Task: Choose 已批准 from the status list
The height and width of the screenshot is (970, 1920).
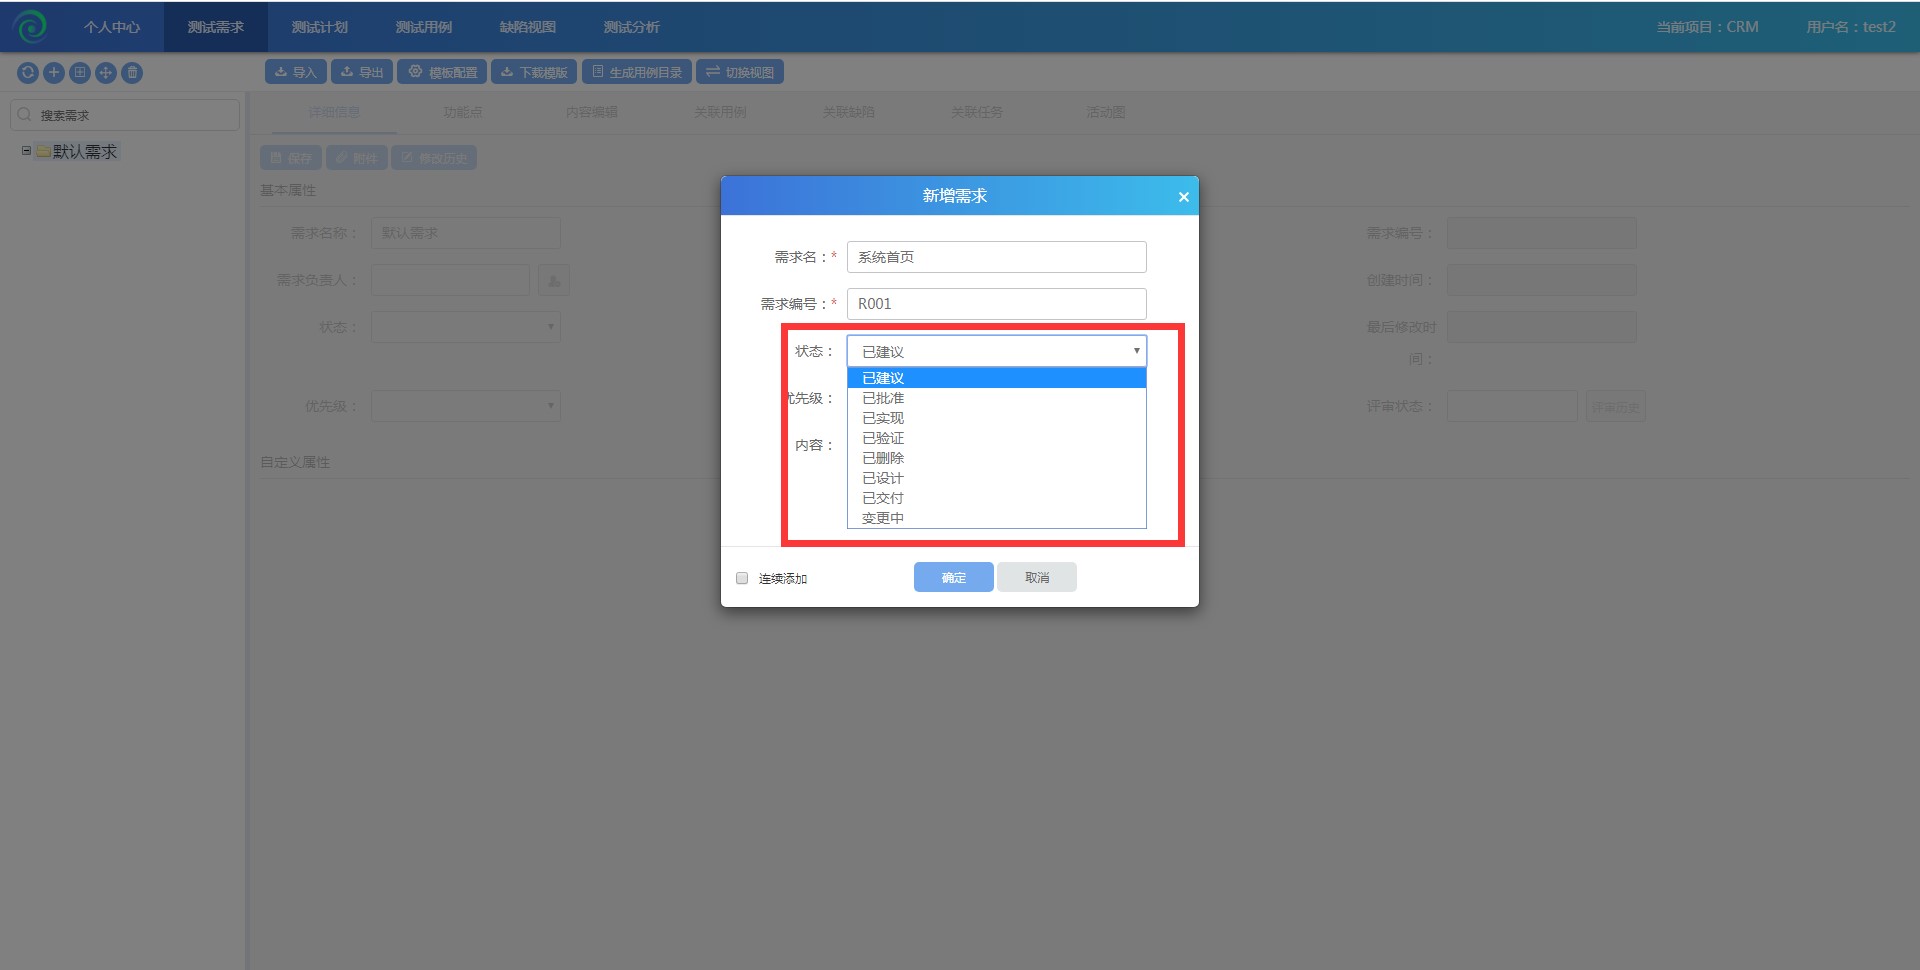Action: pyautogui.click(x=997, y=398)
